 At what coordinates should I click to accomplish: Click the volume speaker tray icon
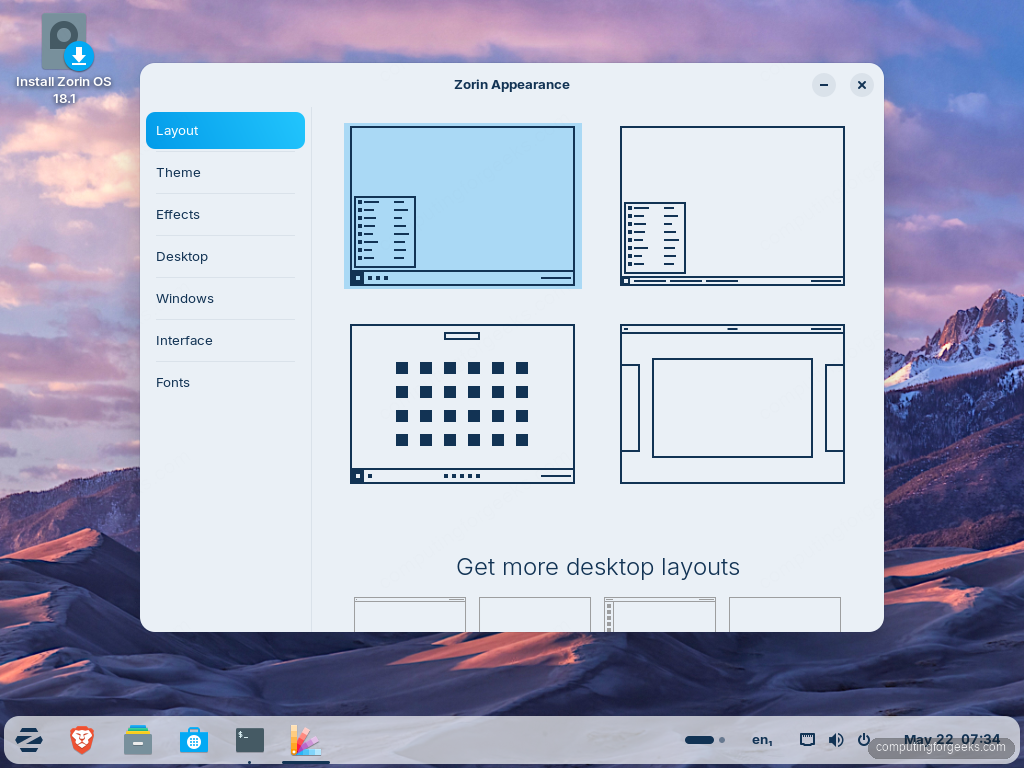coord(836,740)
